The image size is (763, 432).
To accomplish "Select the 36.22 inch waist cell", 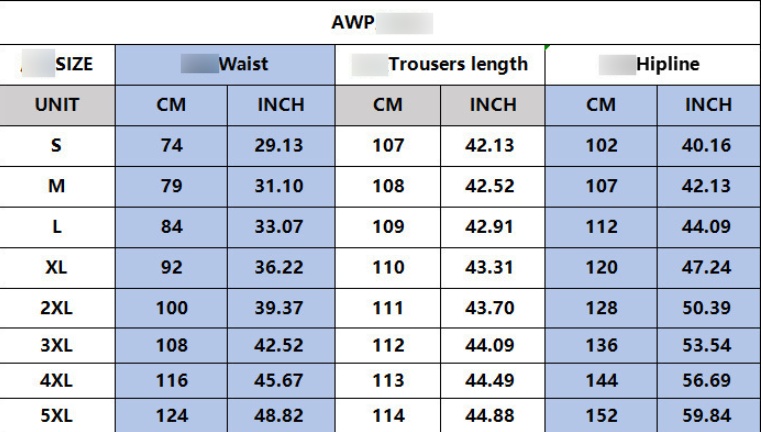I will [279, 270].
